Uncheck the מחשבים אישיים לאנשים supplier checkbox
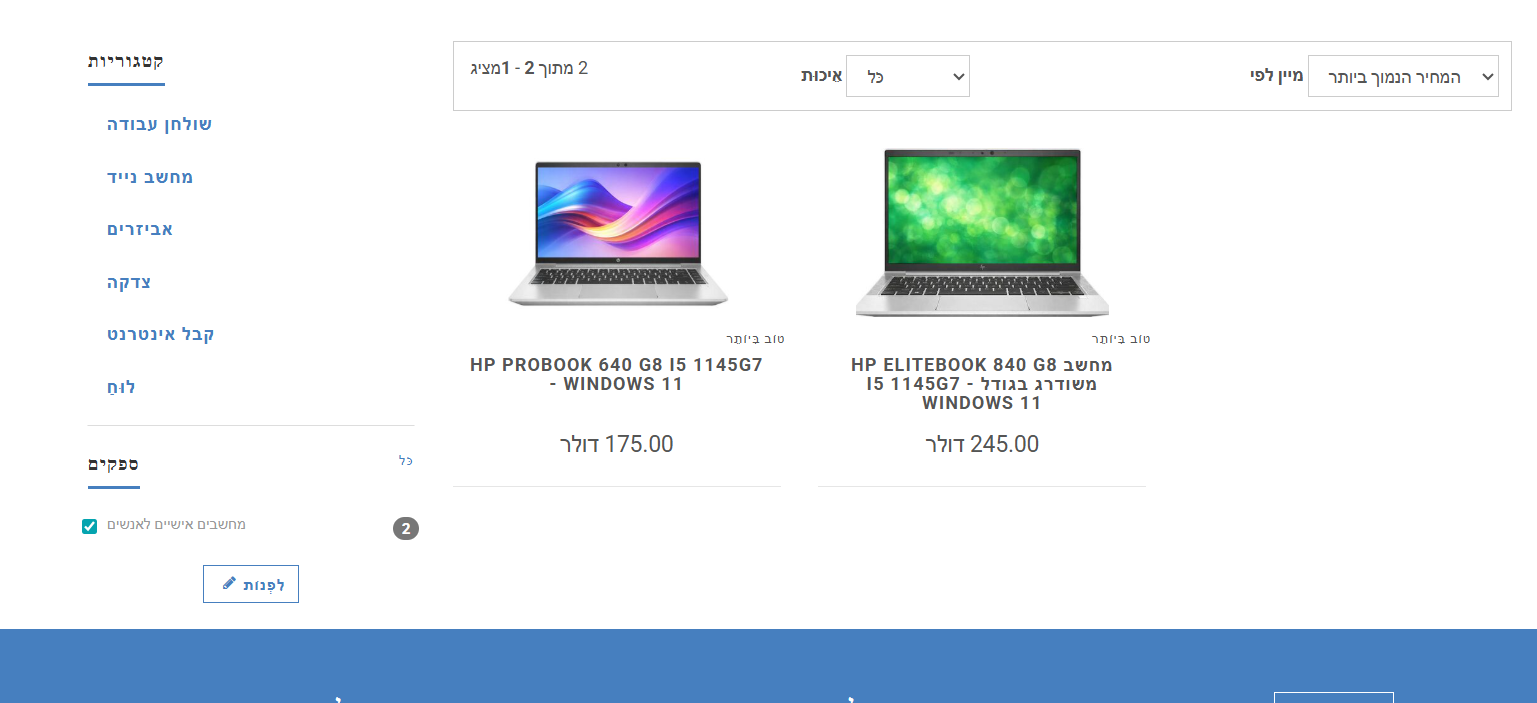The image size is (1537, 703). [90, 526]
